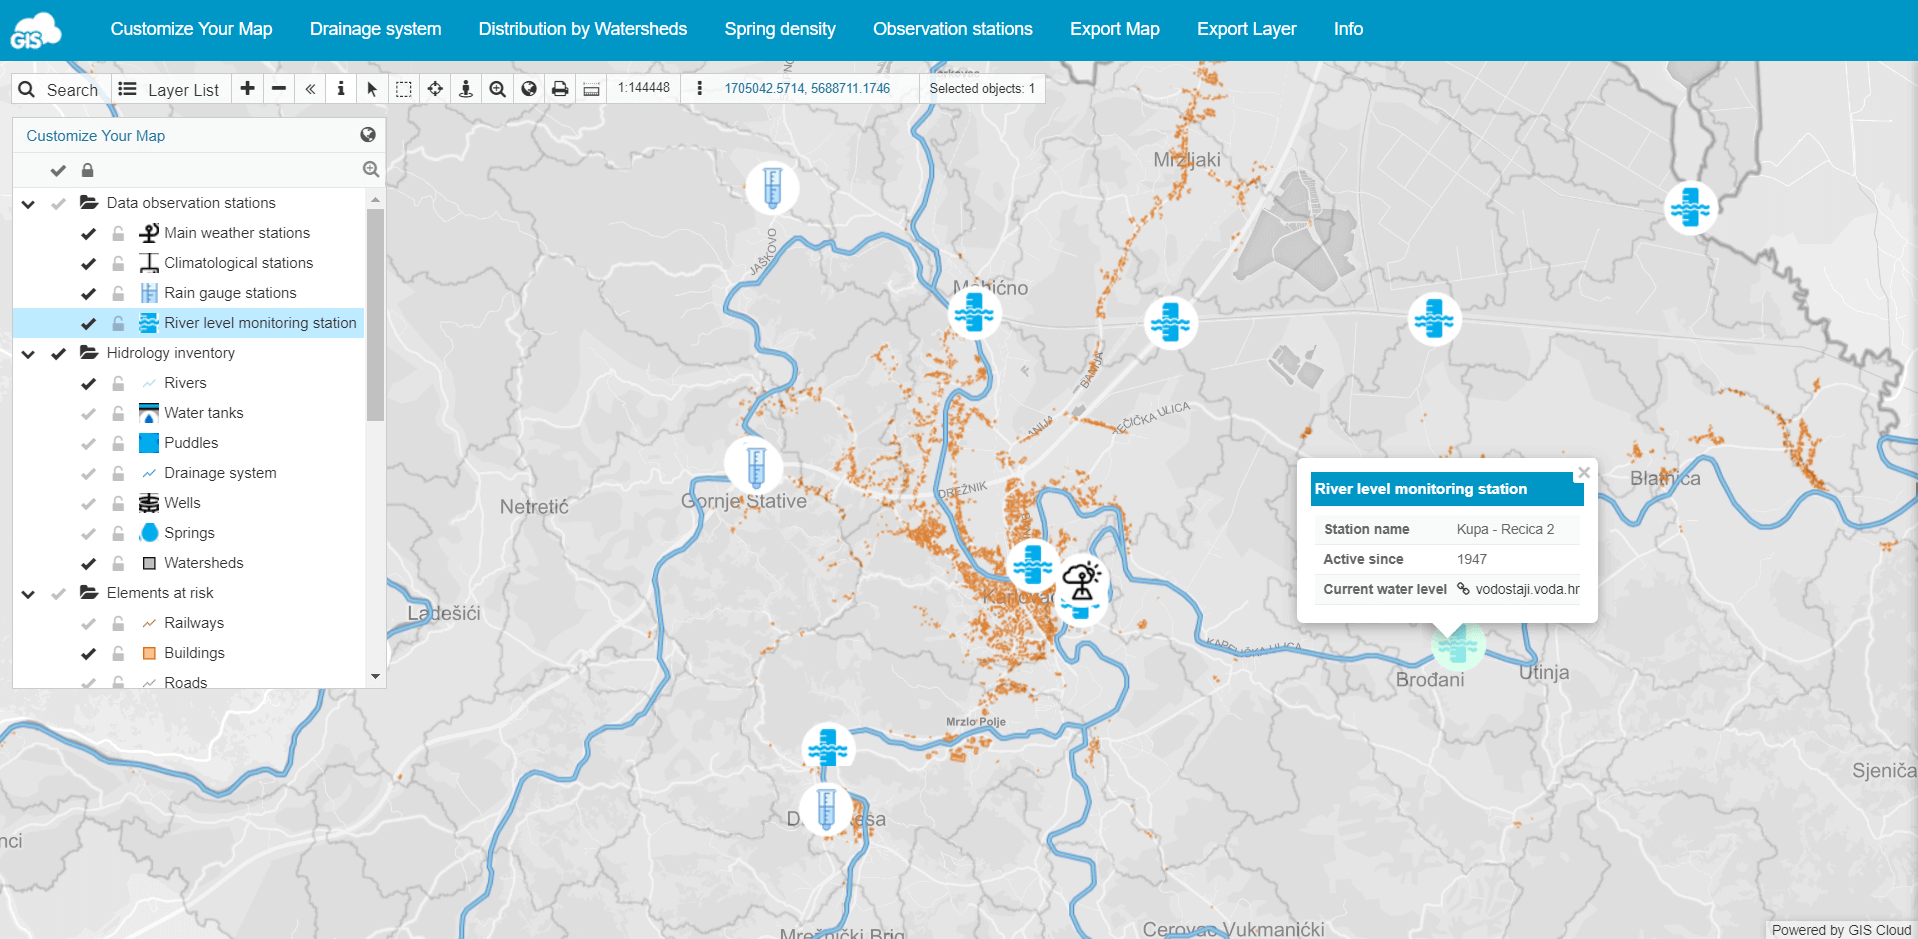Select the pan tool in the toolbar
Screen dimensions: 1918x939
tap(435, 88)
